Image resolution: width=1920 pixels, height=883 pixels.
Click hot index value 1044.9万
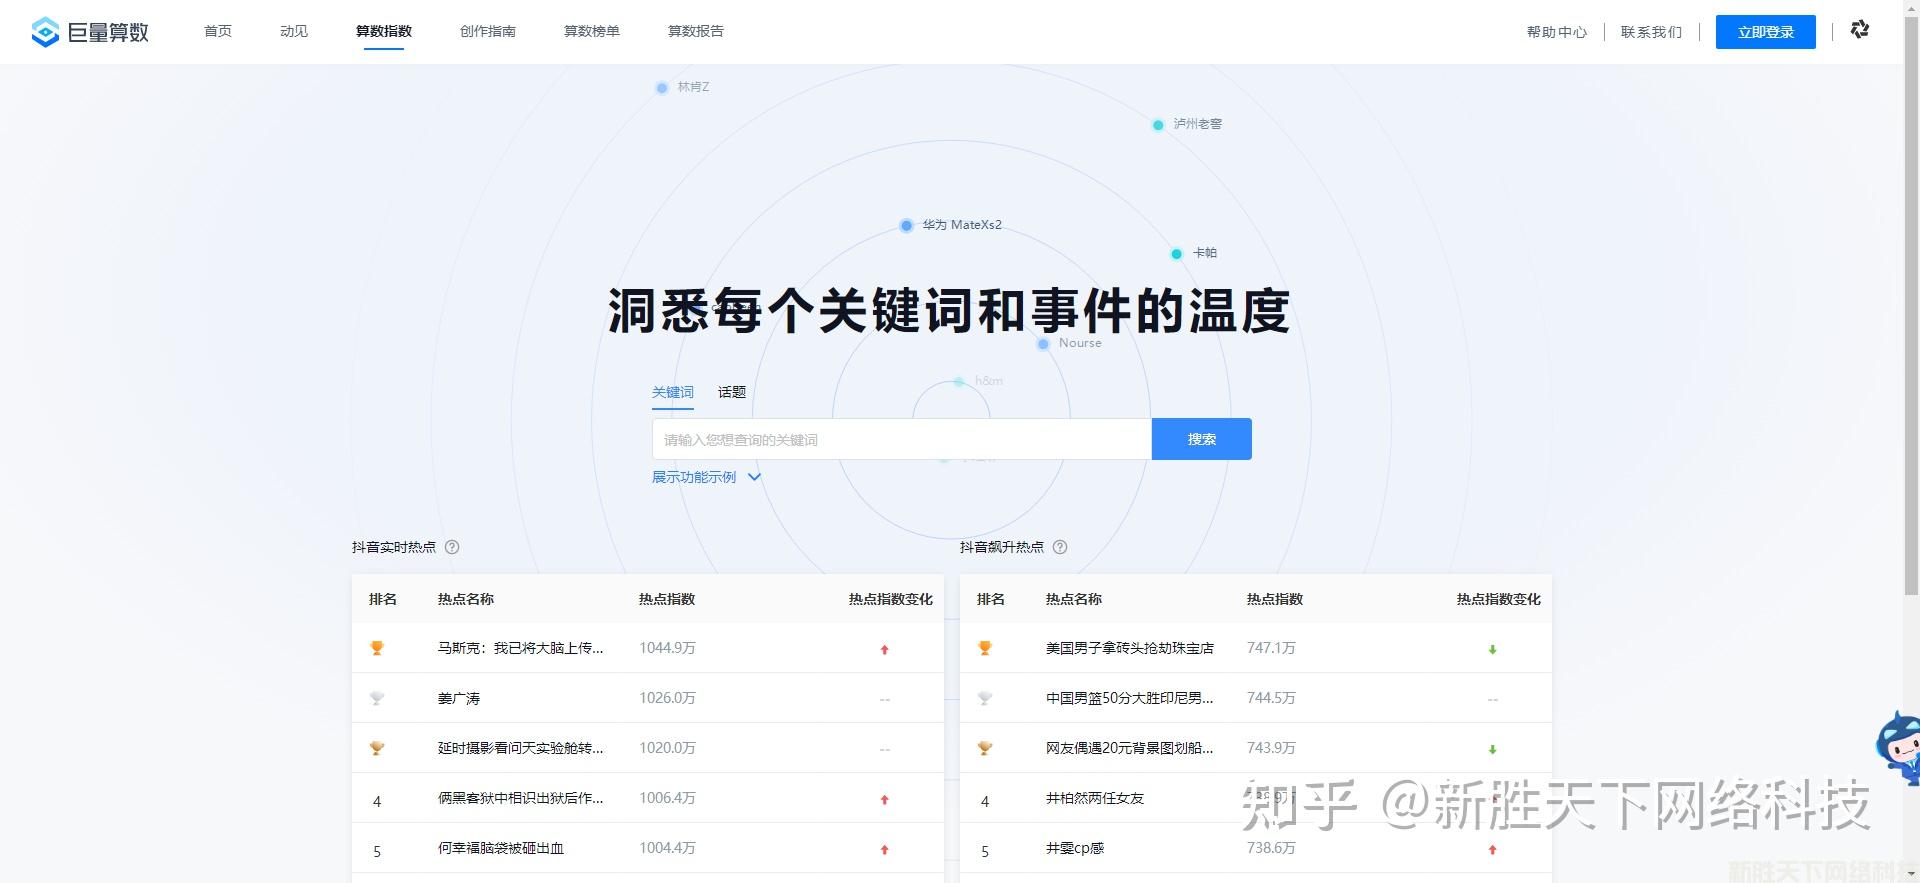pos(667,648)
